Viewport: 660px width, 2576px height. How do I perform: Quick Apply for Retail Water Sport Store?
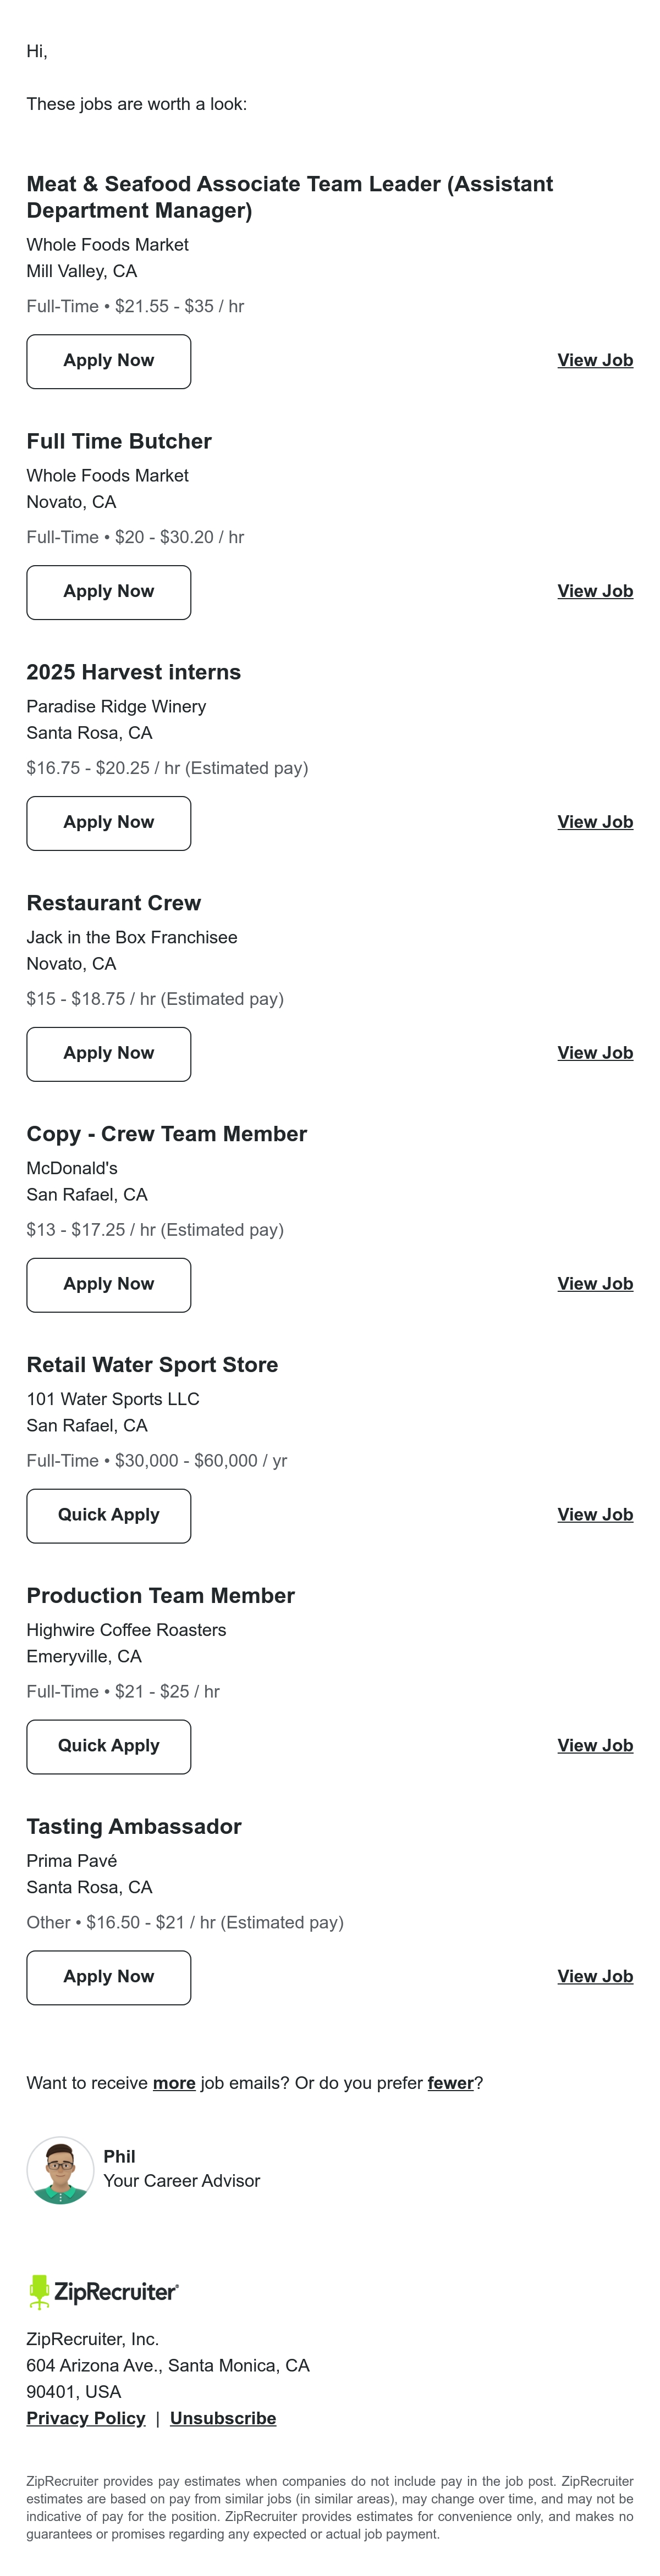point(108,1516)
